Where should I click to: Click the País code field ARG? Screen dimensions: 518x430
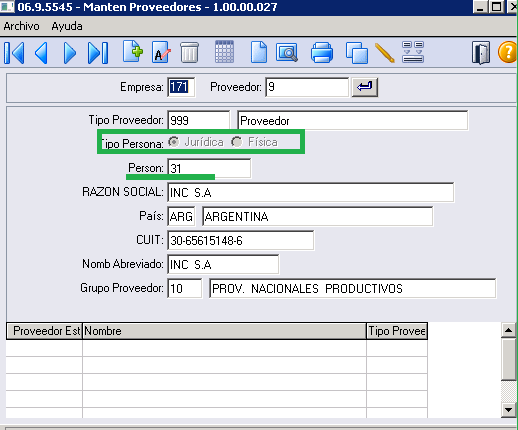click(181, 216)
